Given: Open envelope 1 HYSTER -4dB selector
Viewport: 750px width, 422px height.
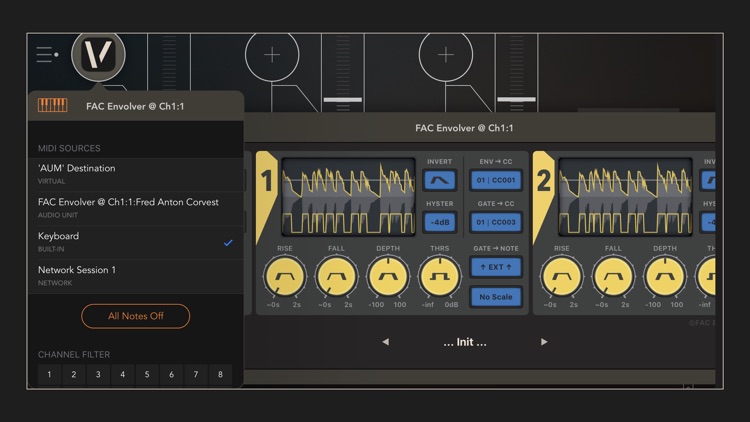Looking at the screenshot, I should (x=439, y=222).
